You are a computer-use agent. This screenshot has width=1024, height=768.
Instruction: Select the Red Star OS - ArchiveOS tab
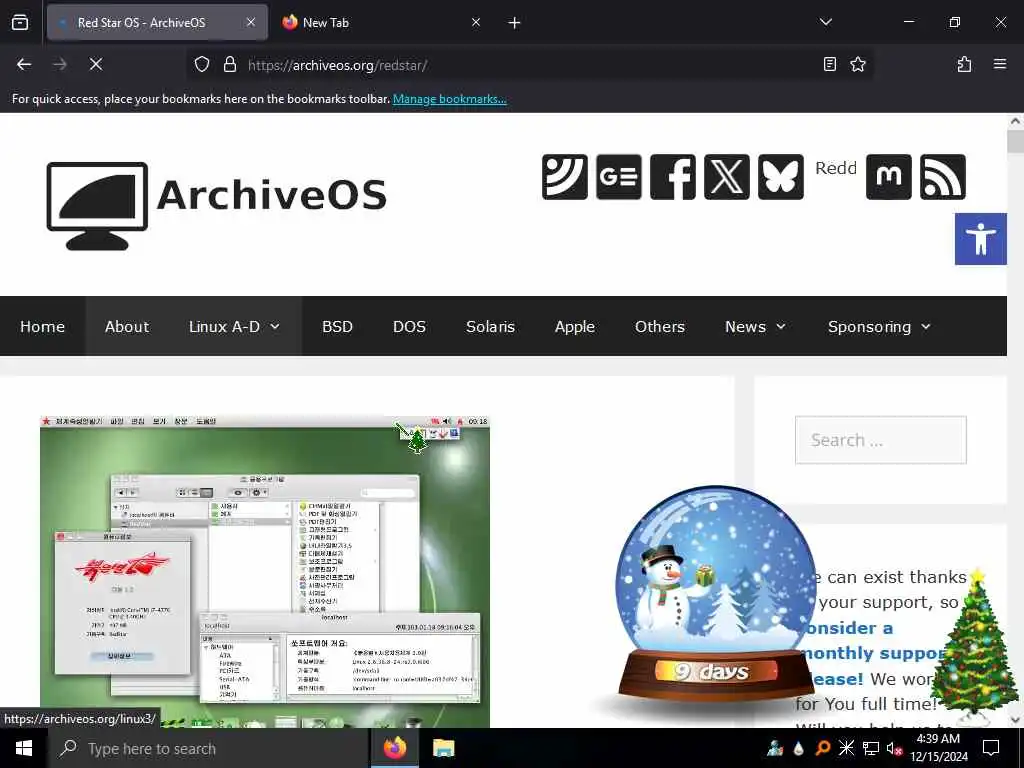coord(157,22)
